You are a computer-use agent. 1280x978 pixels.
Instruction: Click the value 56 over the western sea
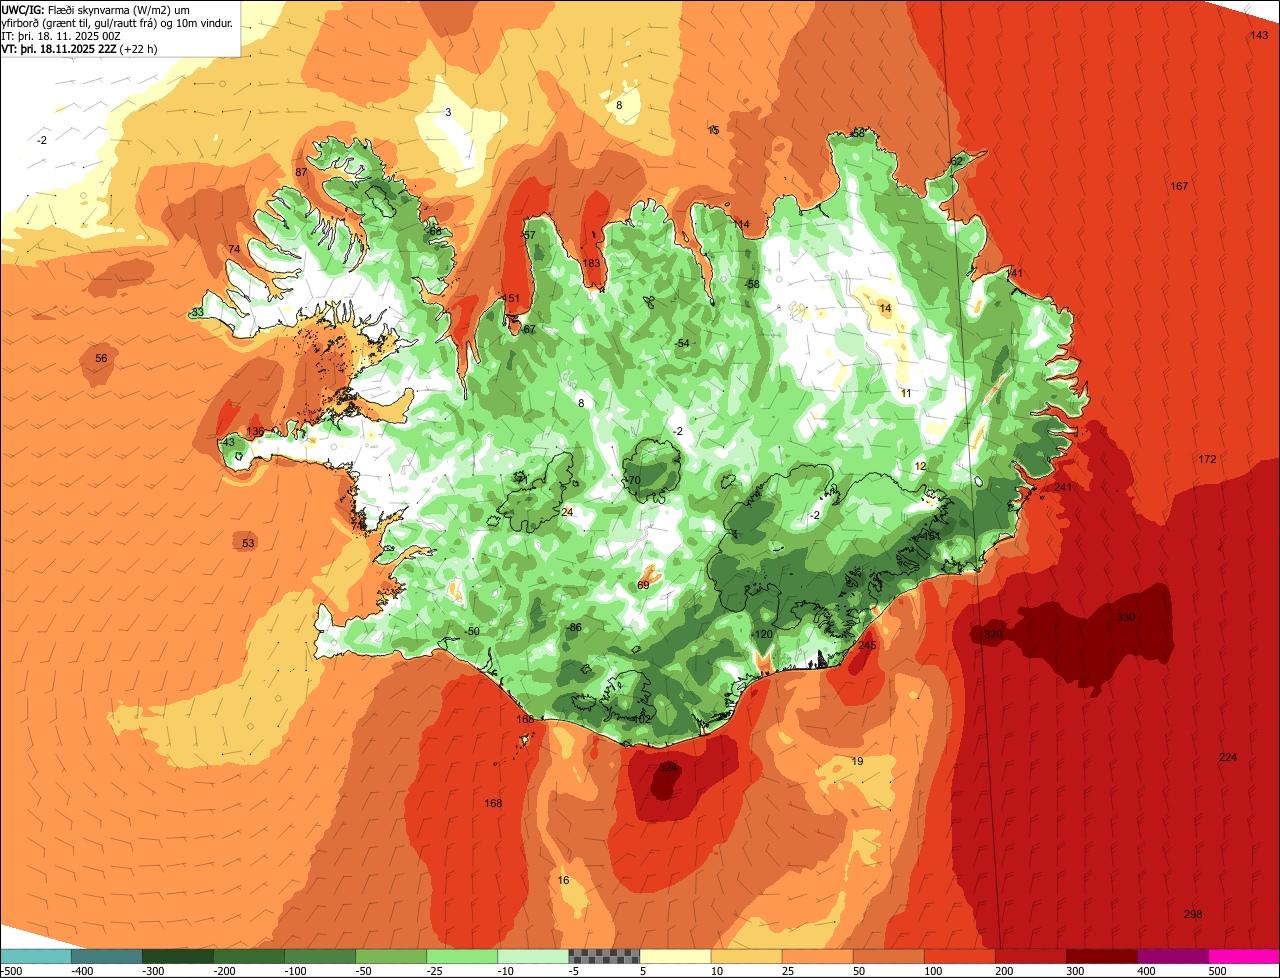tap(101, 358)
